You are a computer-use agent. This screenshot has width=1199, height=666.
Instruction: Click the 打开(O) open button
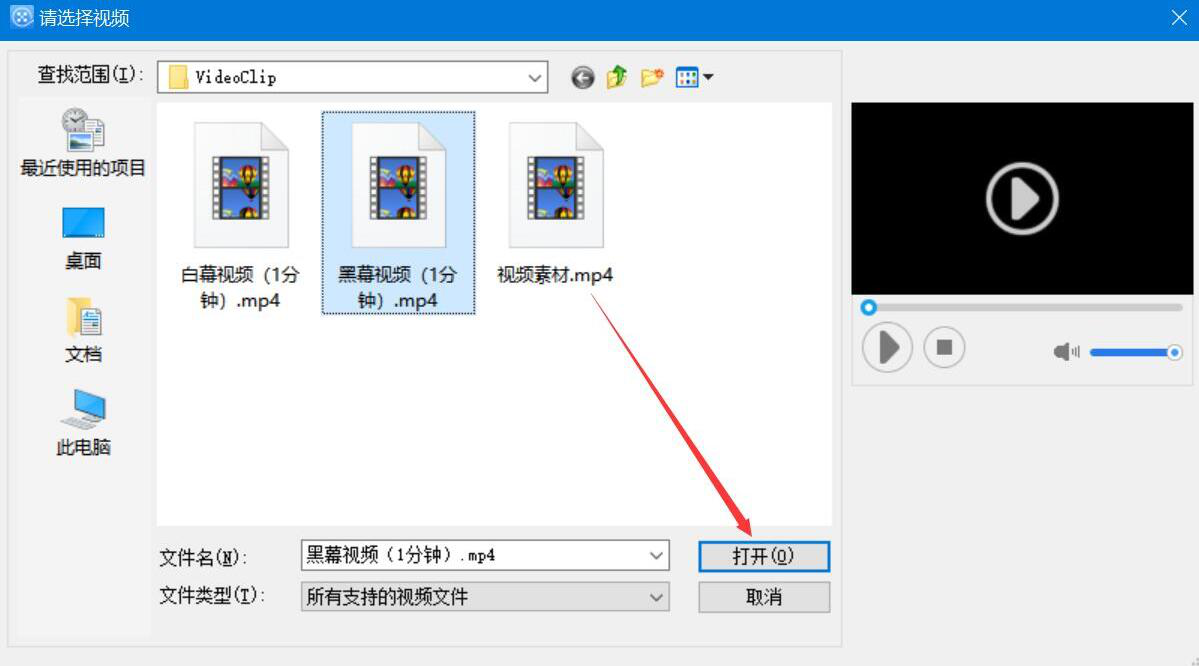click(x=764, y=557)
